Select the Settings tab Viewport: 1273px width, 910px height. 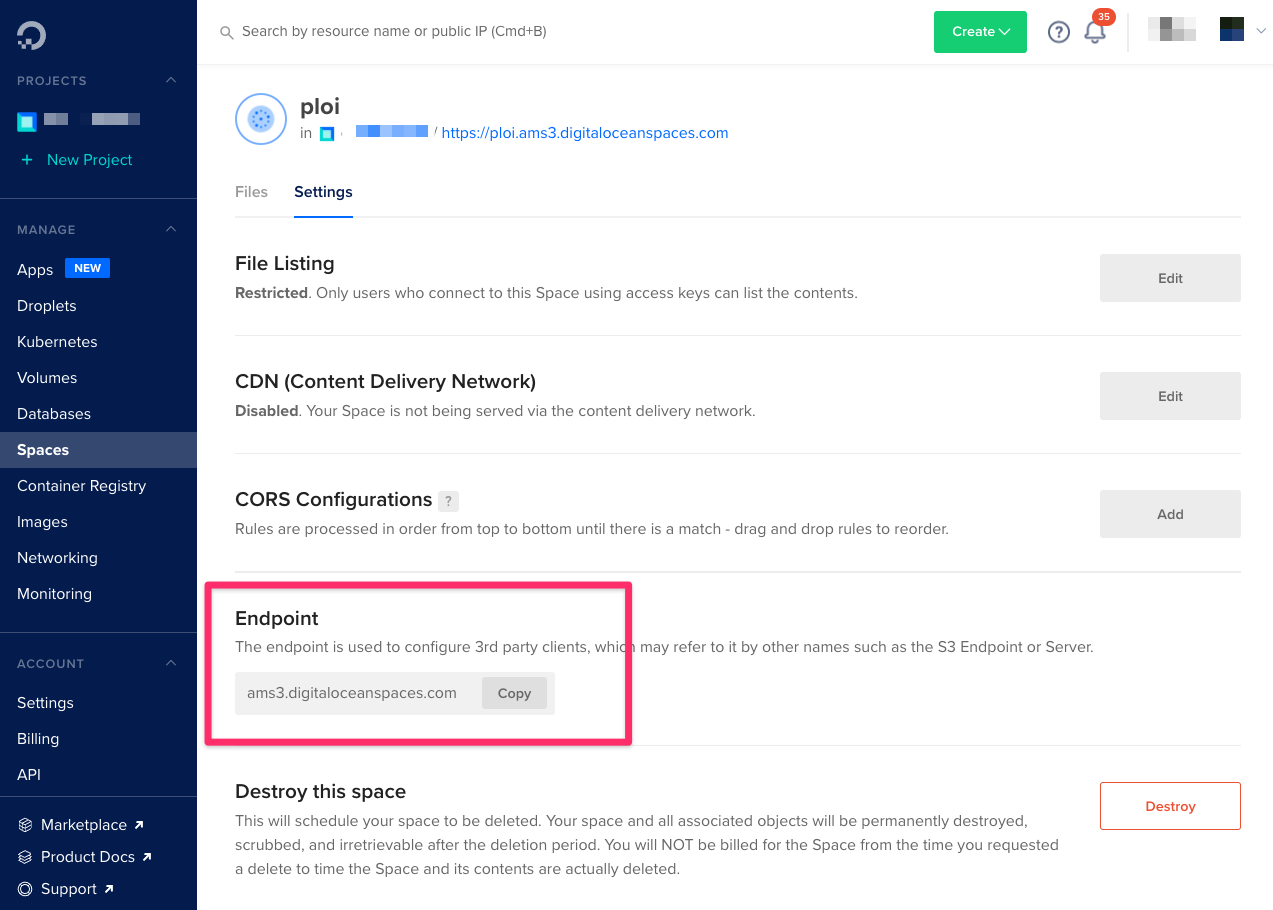click(x=323, y=192)
